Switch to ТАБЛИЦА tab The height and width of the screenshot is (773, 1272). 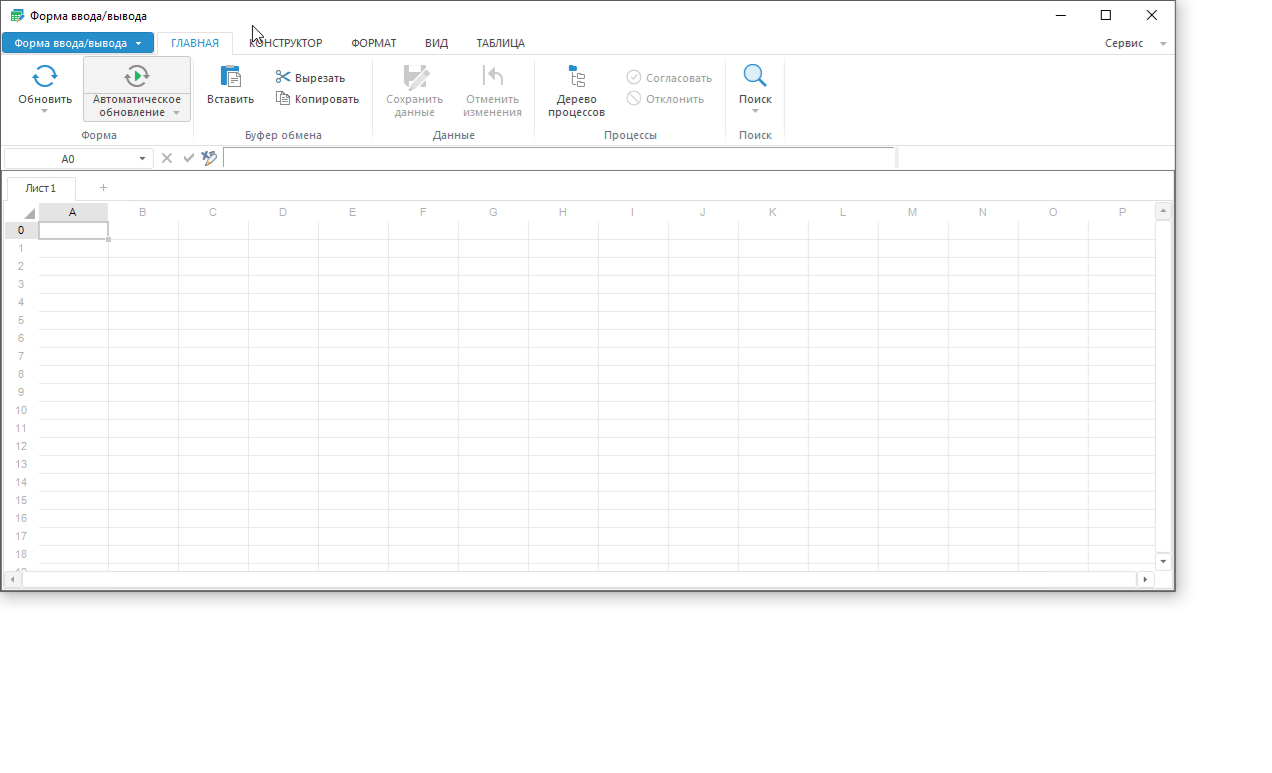(501, 43)
